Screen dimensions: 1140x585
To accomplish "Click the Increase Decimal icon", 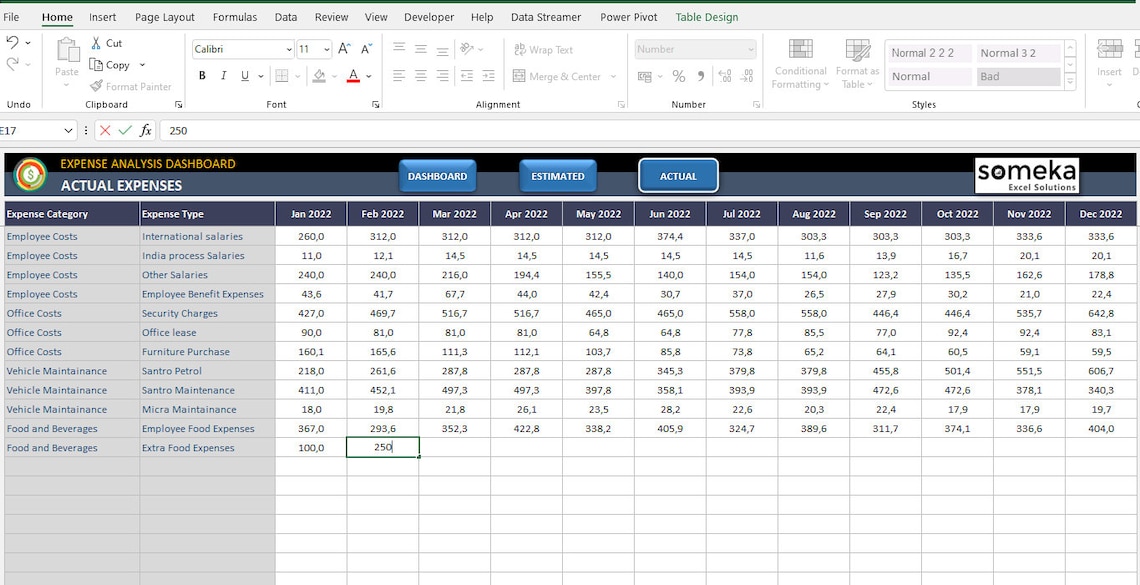I will click(725, 75).
